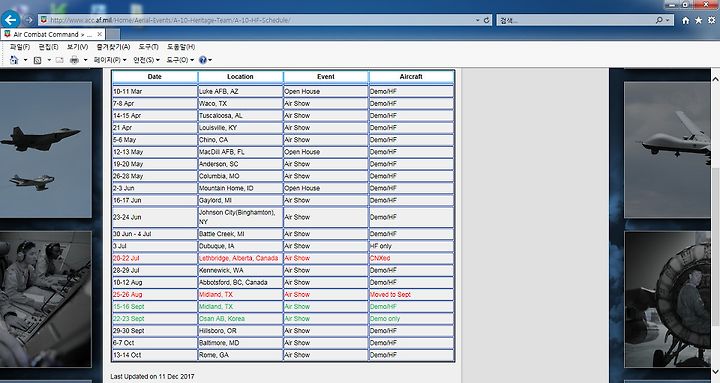Image resolution: width=720 pixels, height=383 pixels.
Task: Click the site favicon in address bar
Action: pos(44,20)
